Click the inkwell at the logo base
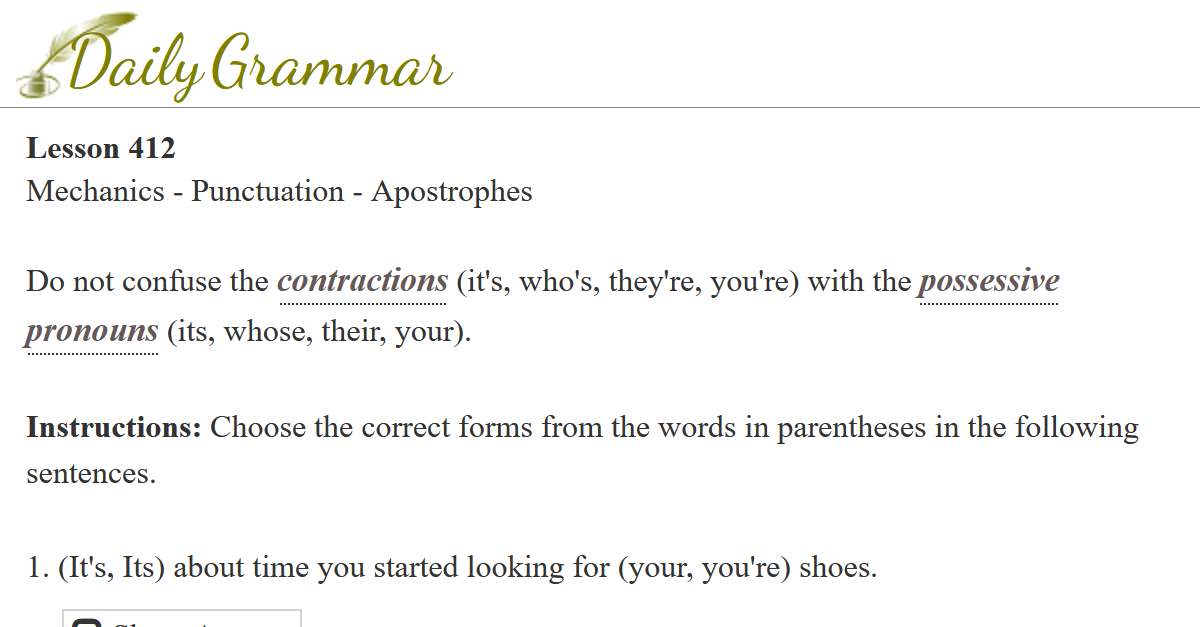This screenshot has height=627, width=1200. pyautogui.click(x=36, y=82)
